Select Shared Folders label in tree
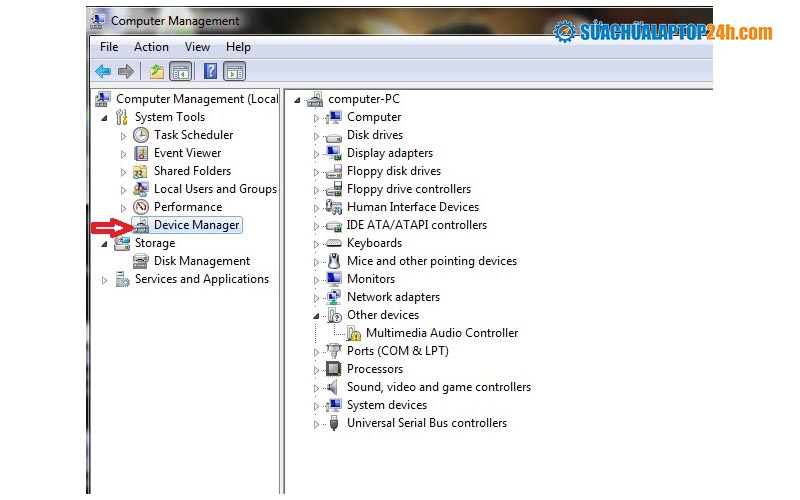 tap(192, 171)
